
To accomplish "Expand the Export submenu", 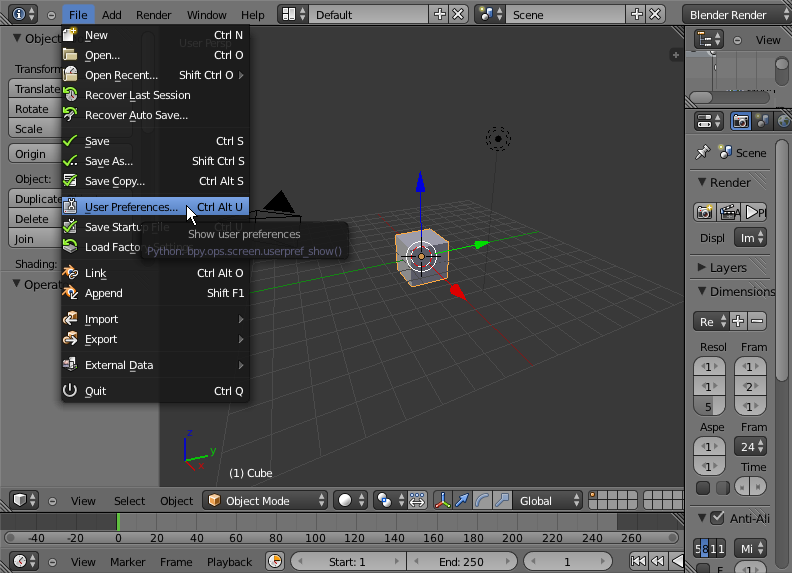I will click(156, 339).
